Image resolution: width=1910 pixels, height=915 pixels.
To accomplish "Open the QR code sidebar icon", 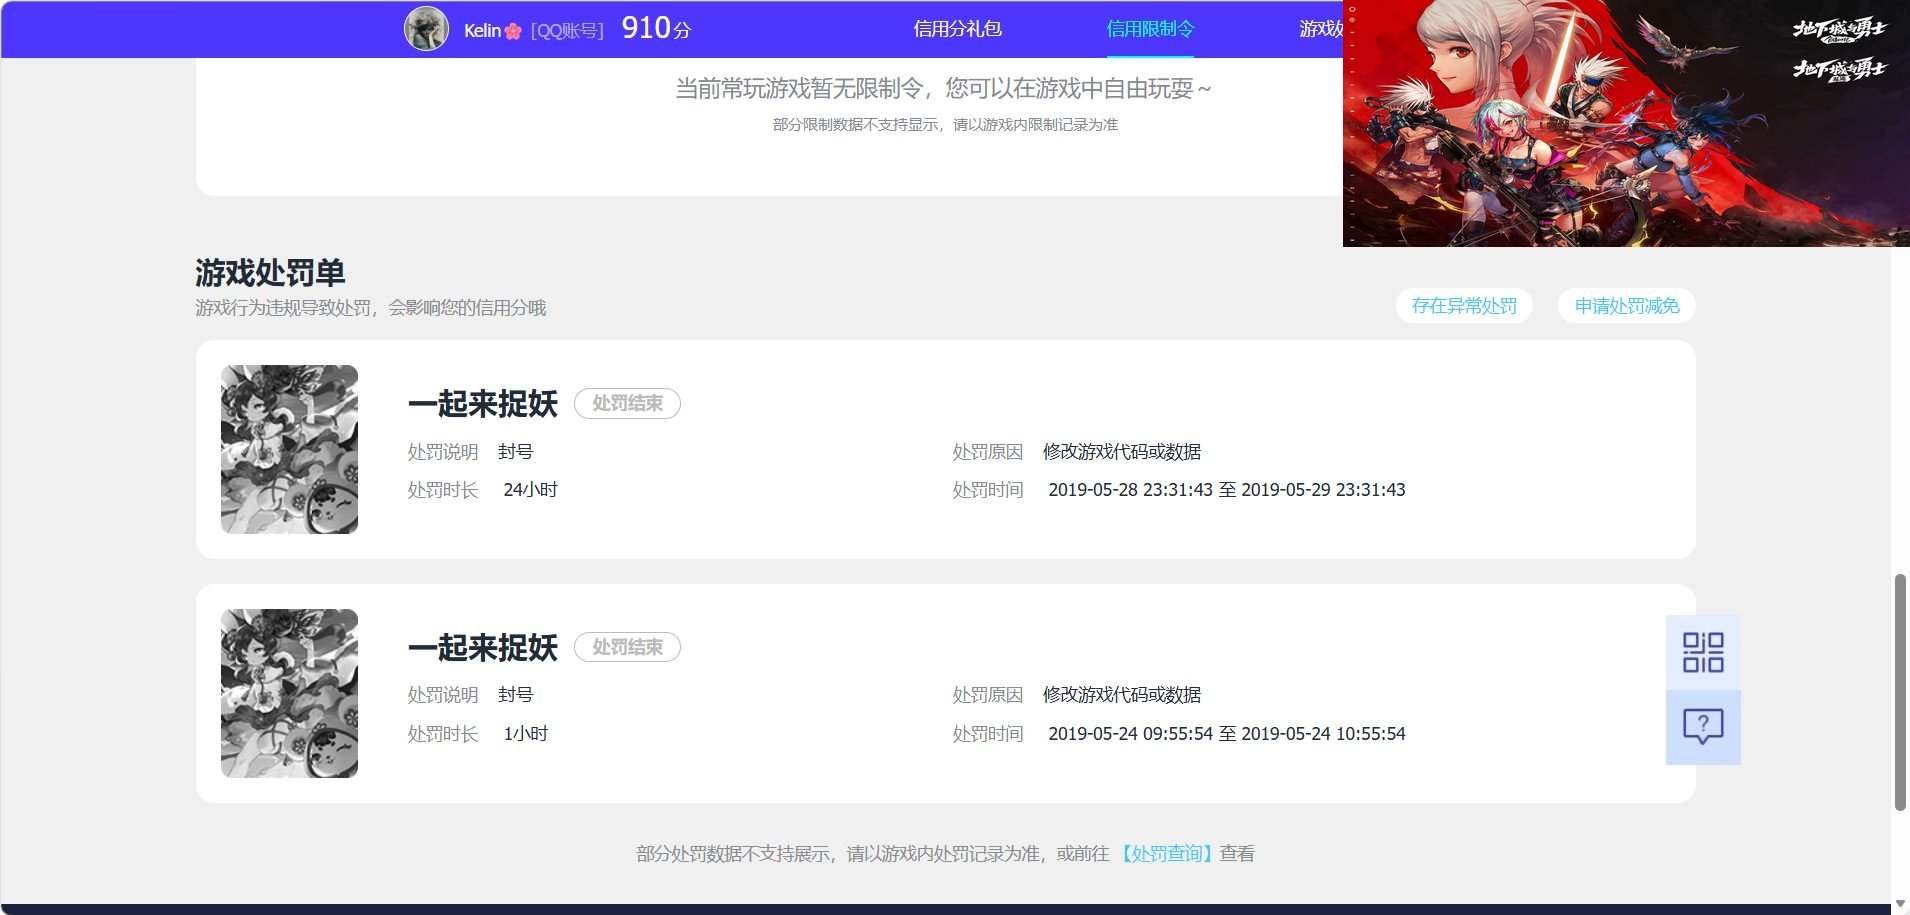I will 1703,652.
